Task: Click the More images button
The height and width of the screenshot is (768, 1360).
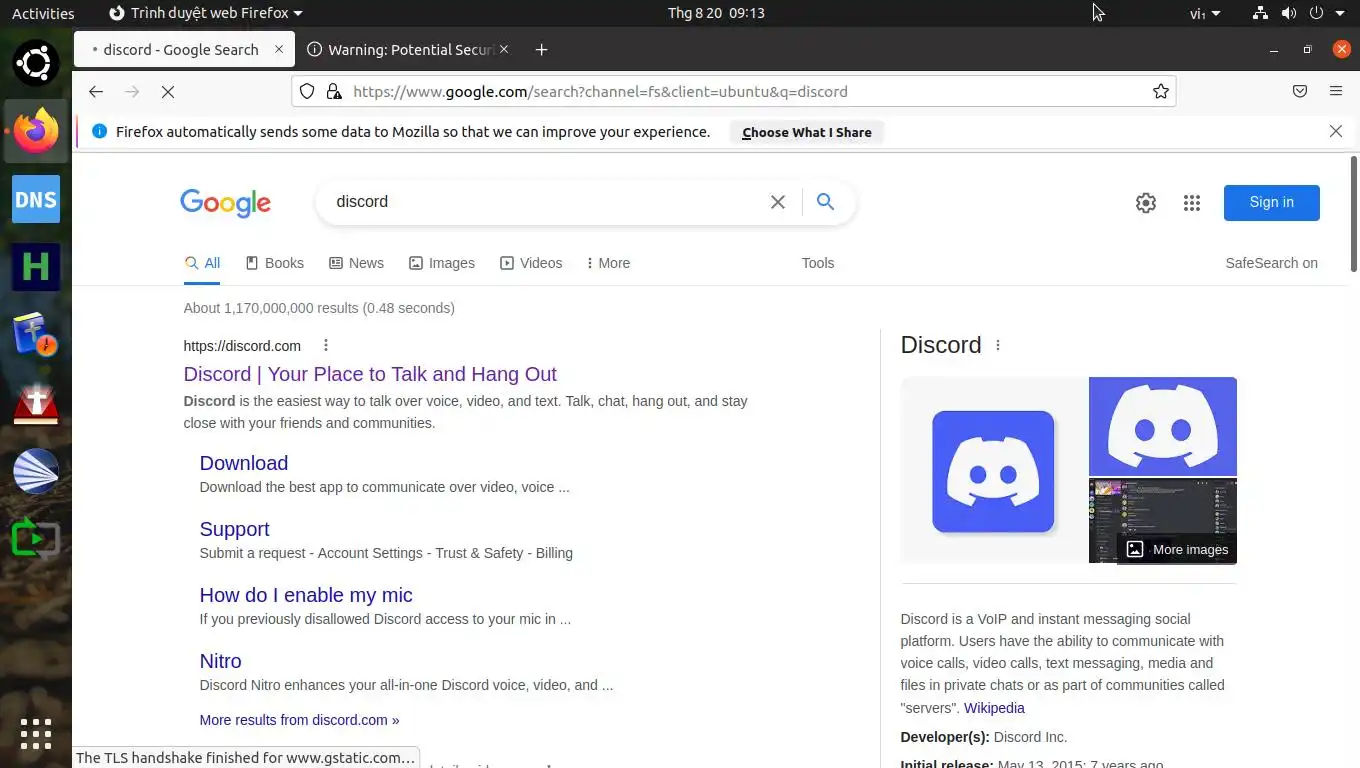Action: (1177, 549)
